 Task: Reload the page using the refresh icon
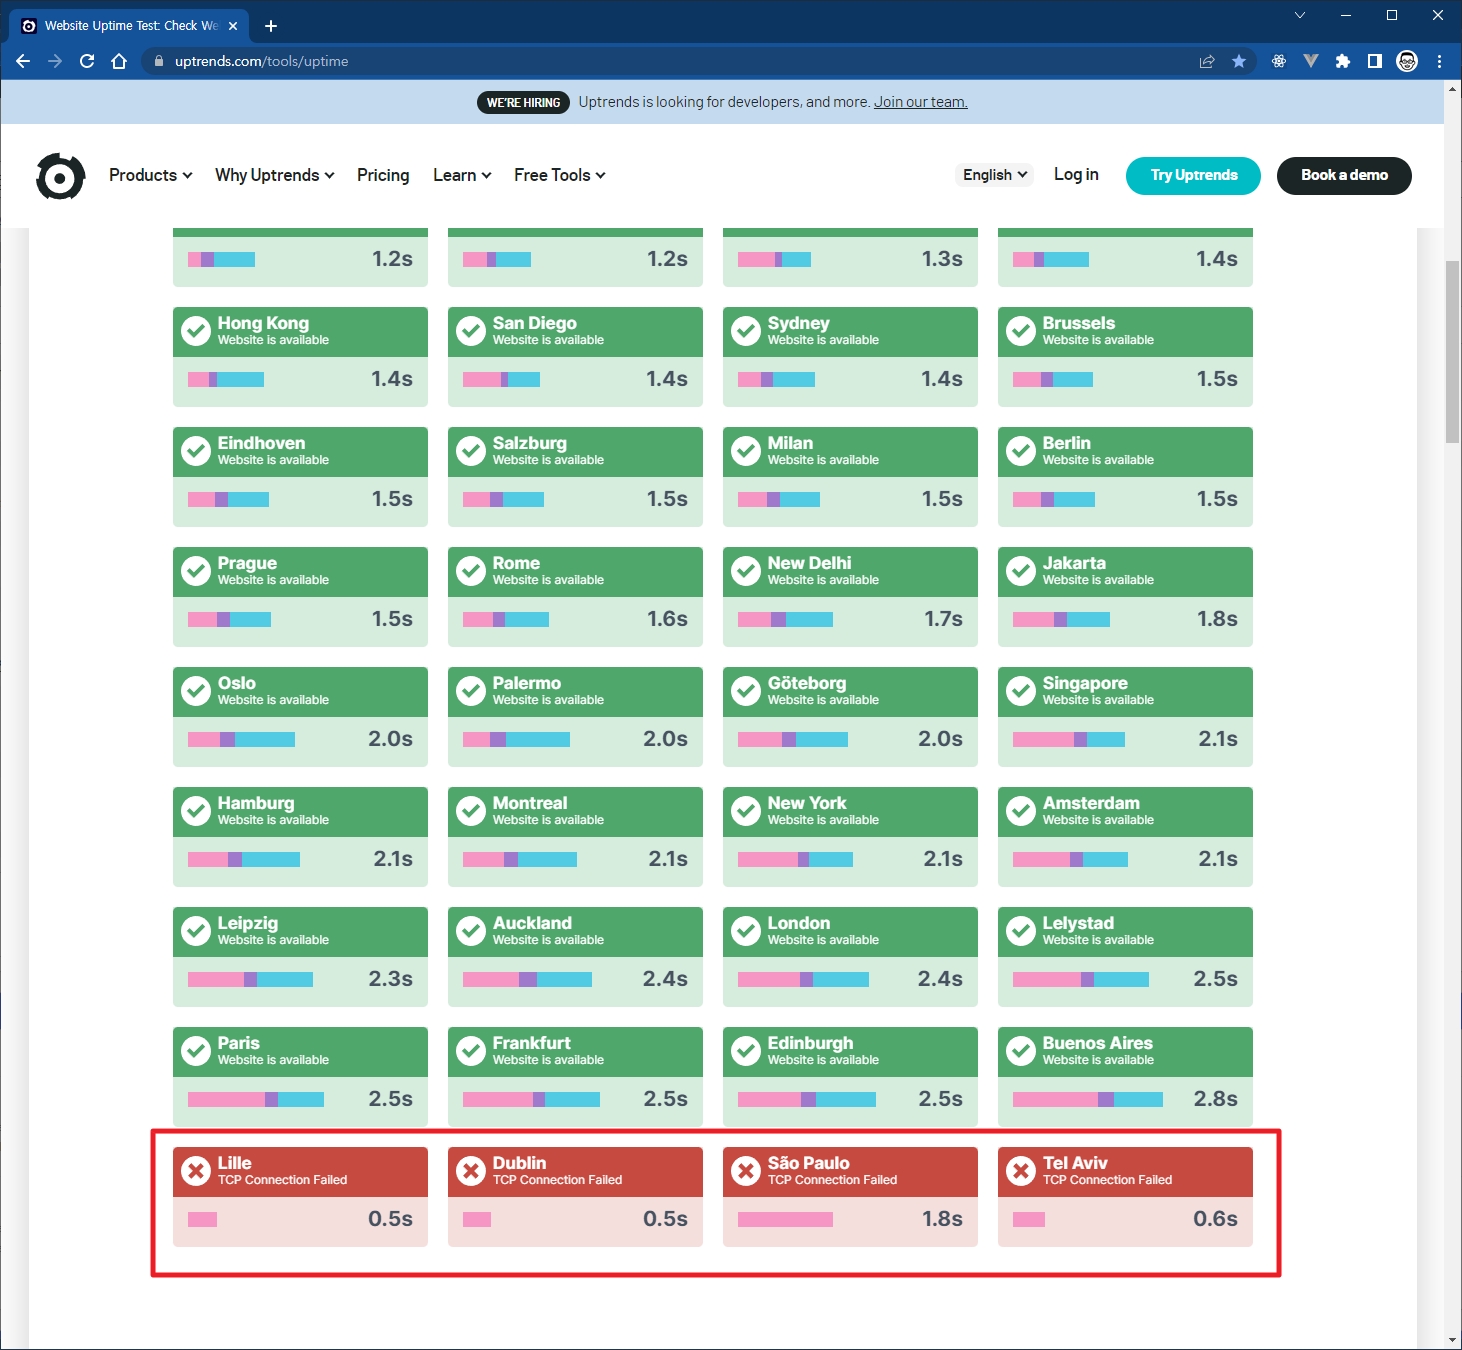pos(87,61)
